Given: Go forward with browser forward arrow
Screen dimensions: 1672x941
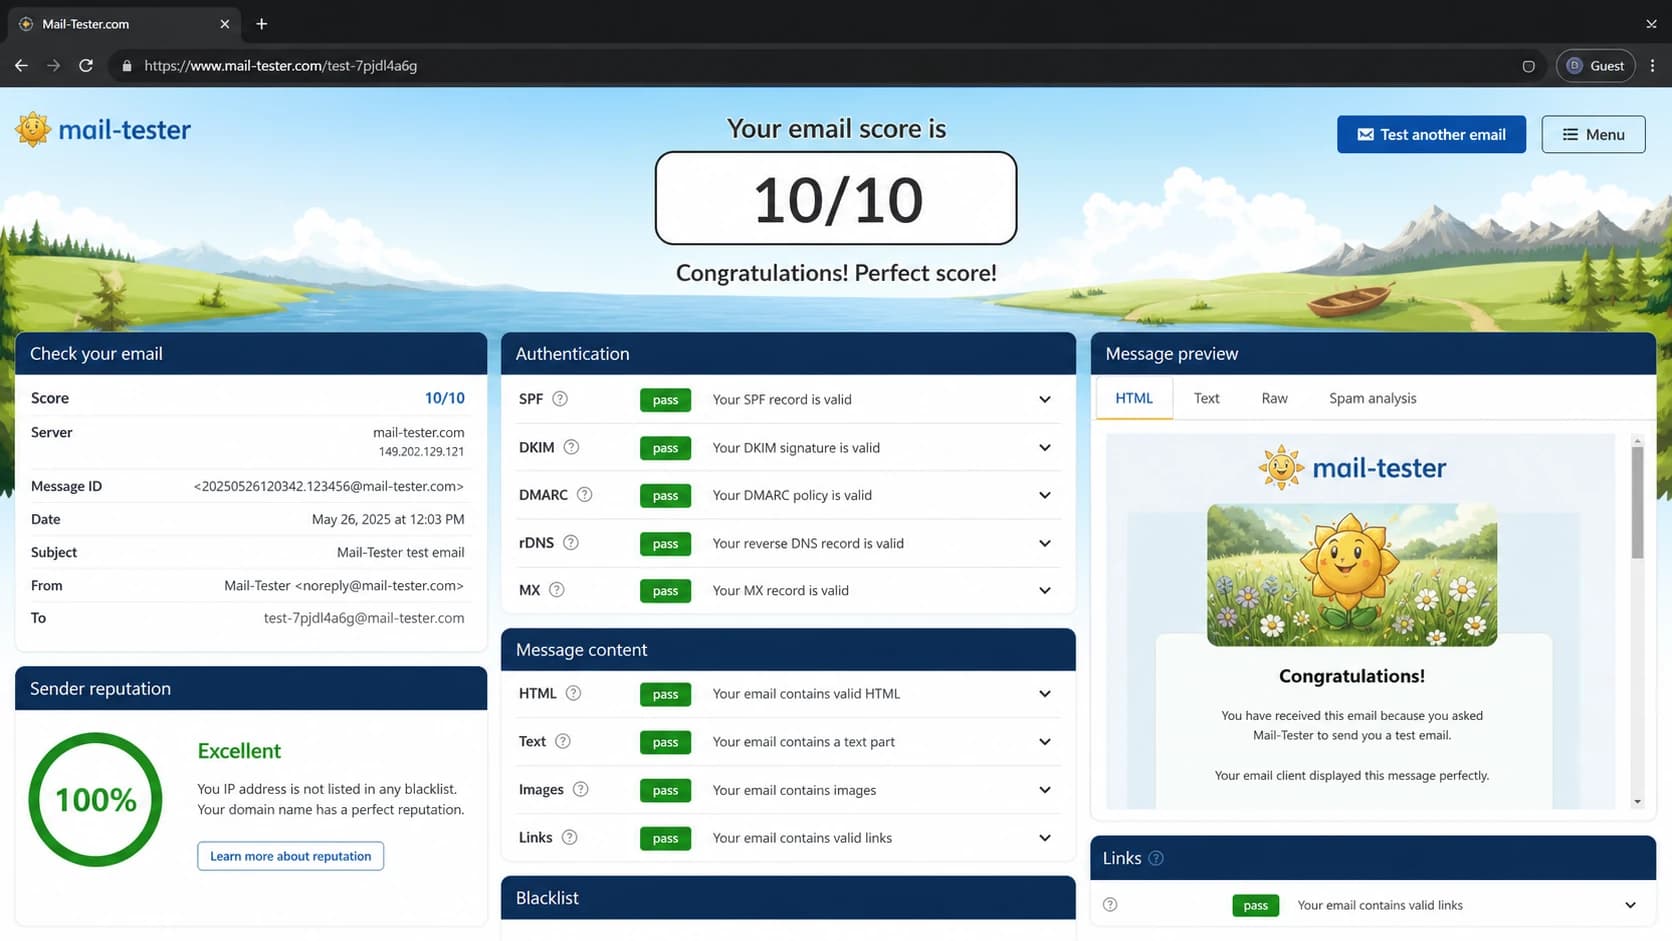Looking at the screenshot, I should point(54,65).
